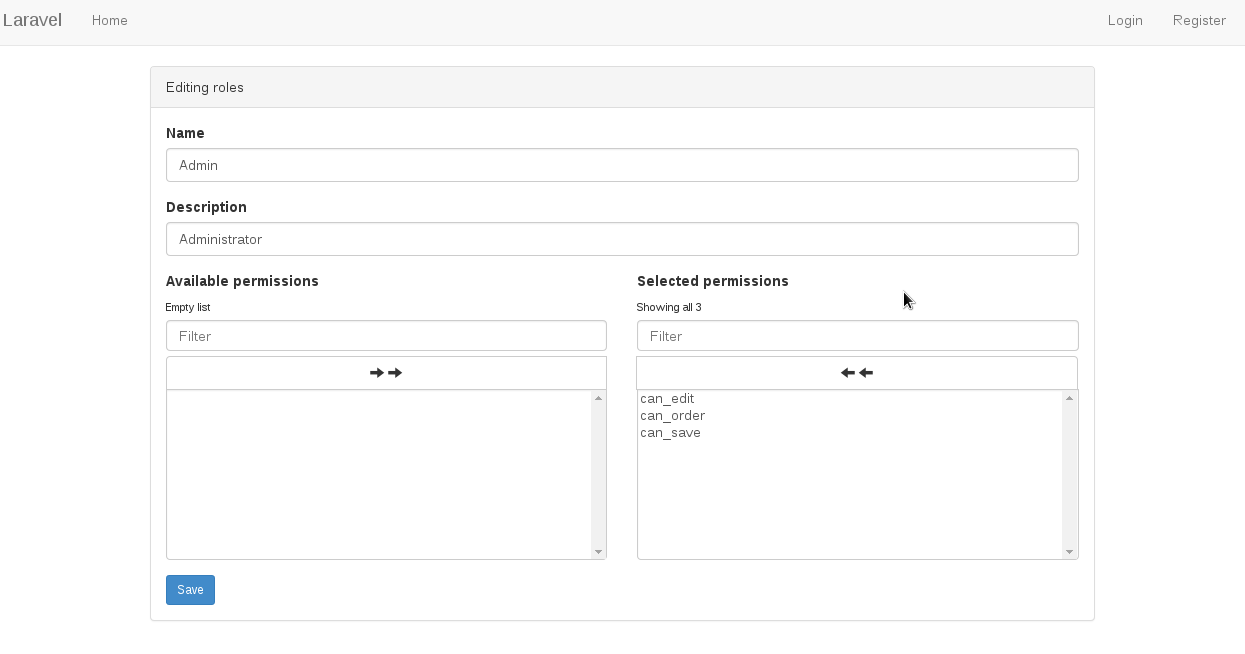Open the Register page
The height and width of the screenshot is (654, 1245).
point(1199,20)
